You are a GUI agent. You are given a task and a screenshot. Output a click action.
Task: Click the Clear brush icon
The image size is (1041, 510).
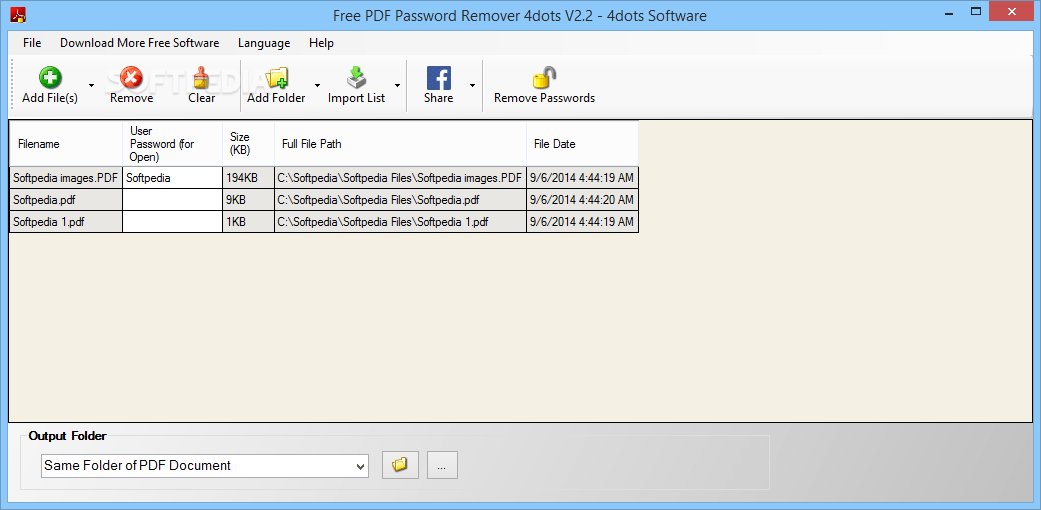201,78
